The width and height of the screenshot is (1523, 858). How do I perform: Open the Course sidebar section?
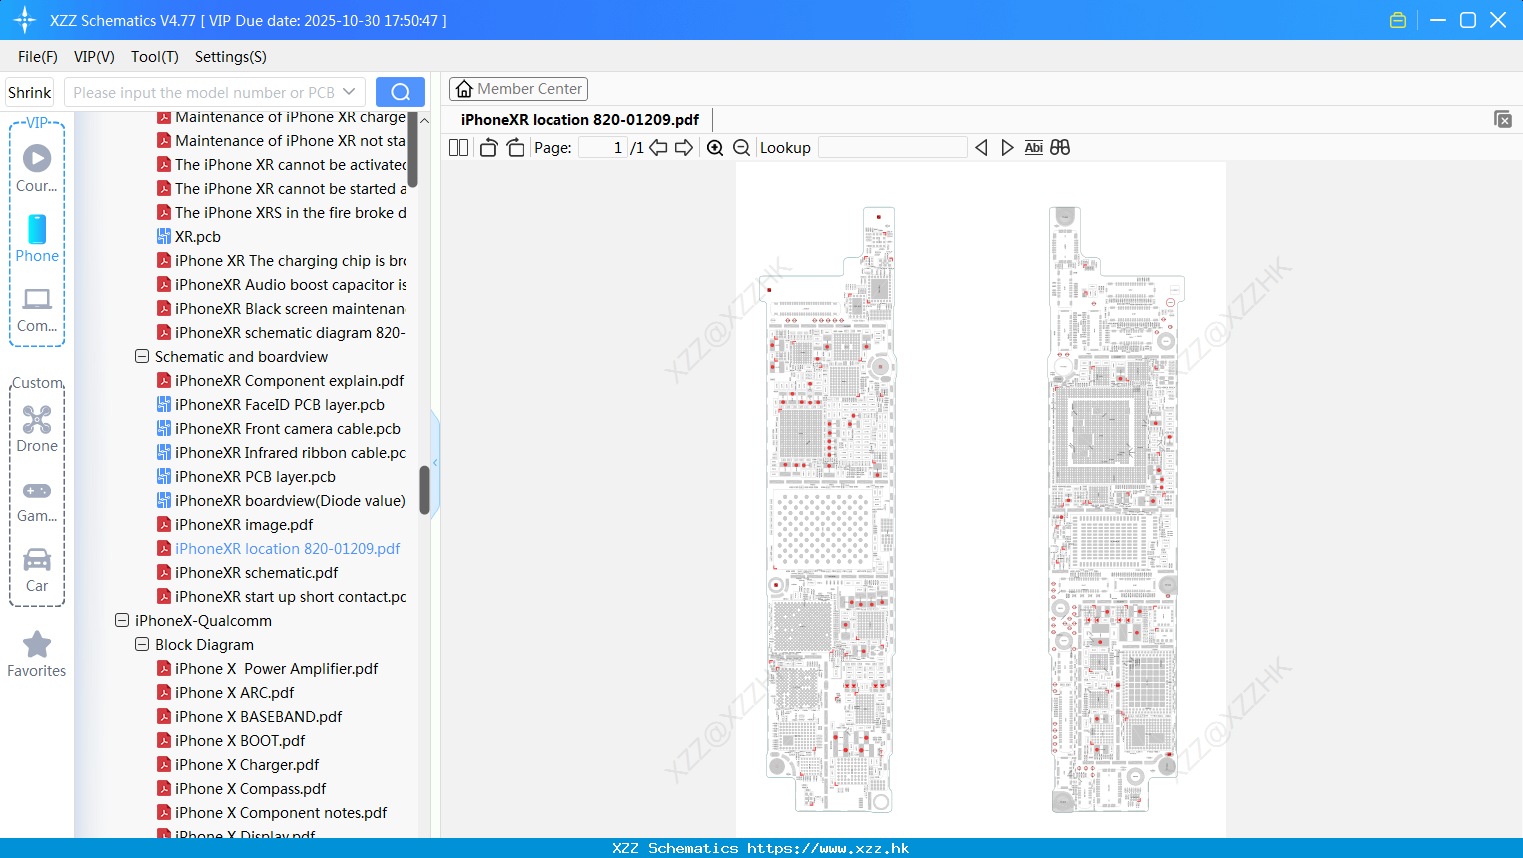37,168
